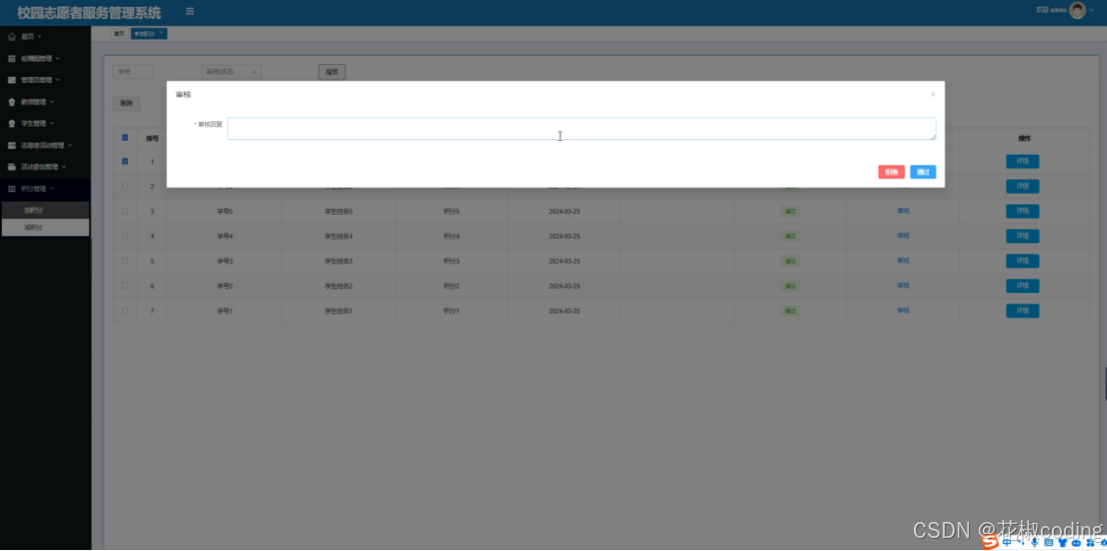
Task: Check the checkbox for row 2
Action: click(125, 186)
